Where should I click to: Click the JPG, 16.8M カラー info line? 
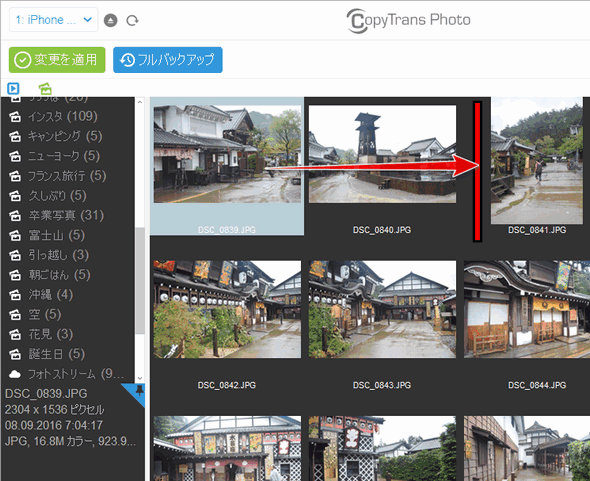tap(70, 441)
